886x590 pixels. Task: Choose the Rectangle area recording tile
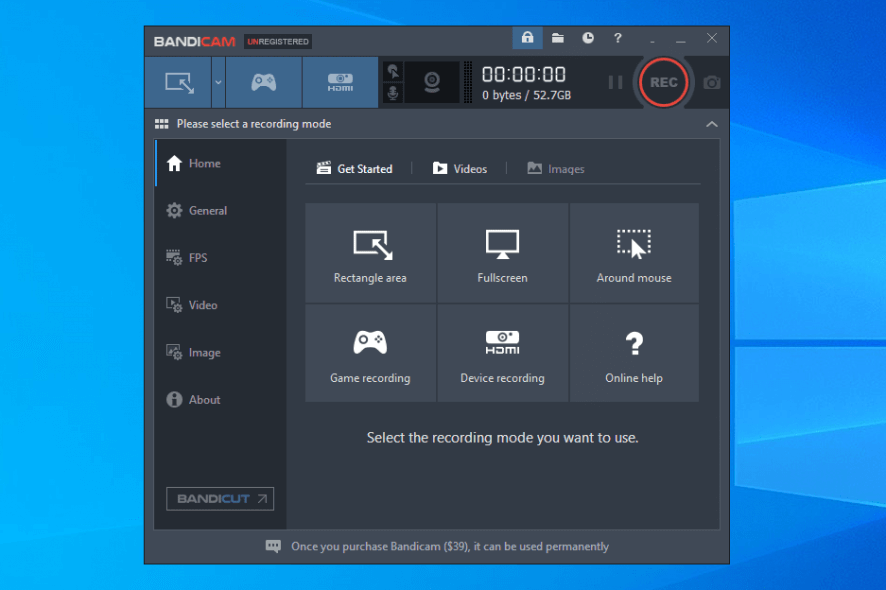[370, 253]
